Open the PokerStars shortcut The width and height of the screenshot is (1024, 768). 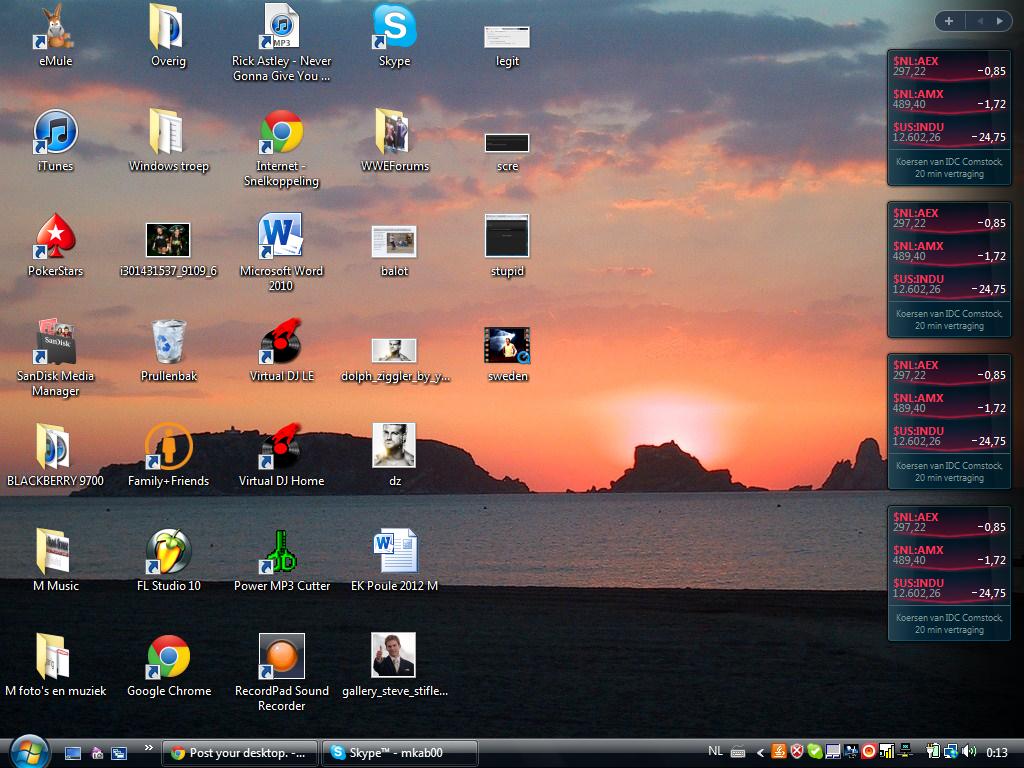(x=55, y=237)
